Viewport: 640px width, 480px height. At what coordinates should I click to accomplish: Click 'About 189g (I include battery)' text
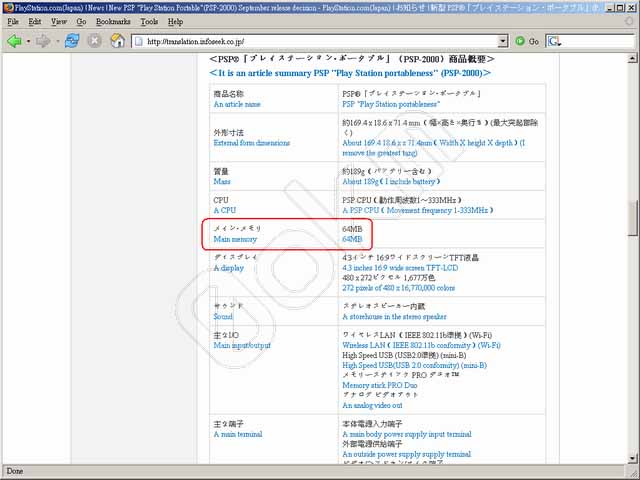[x=391, y=181]
